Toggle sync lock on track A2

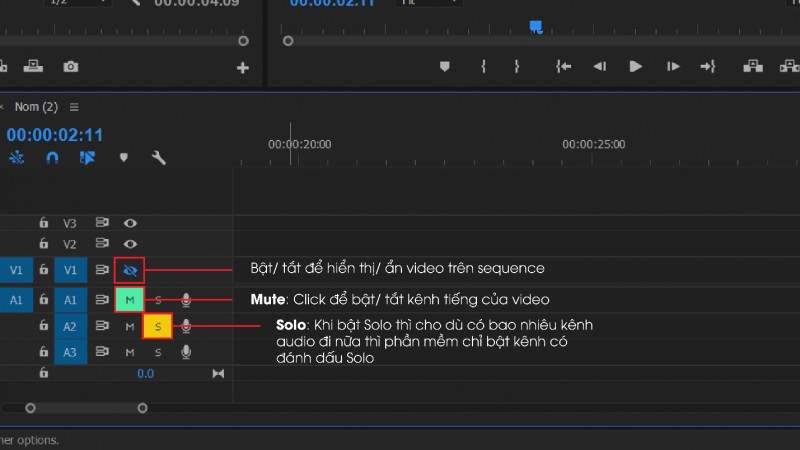click(x=102, y=326)
